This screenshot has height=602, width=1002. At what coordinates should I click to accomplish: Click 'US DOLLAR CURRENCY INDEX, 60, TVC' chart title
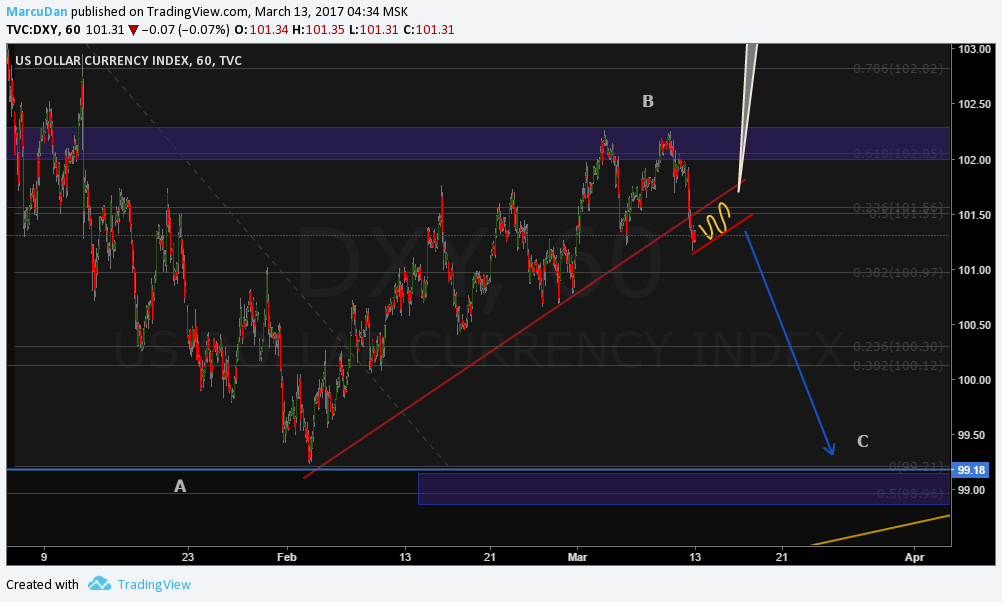[128, 61]
